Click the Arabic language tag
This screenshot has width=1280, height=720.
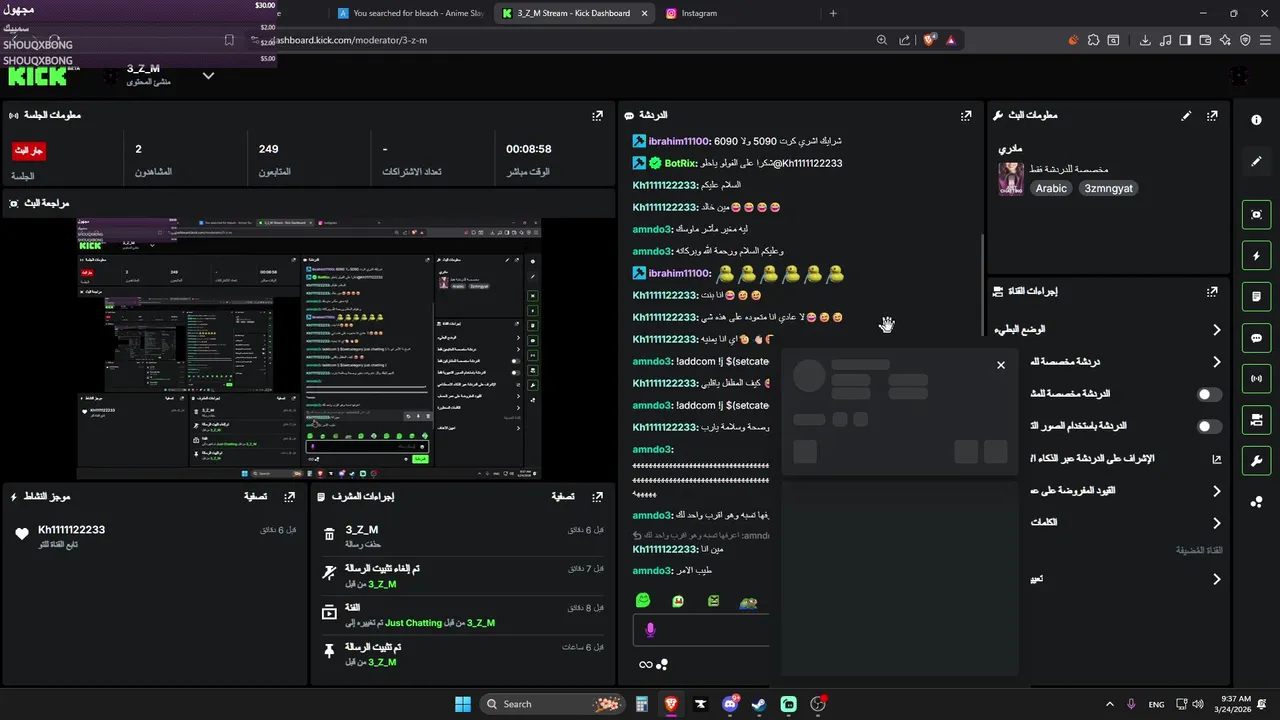[x=1051, y=188]
